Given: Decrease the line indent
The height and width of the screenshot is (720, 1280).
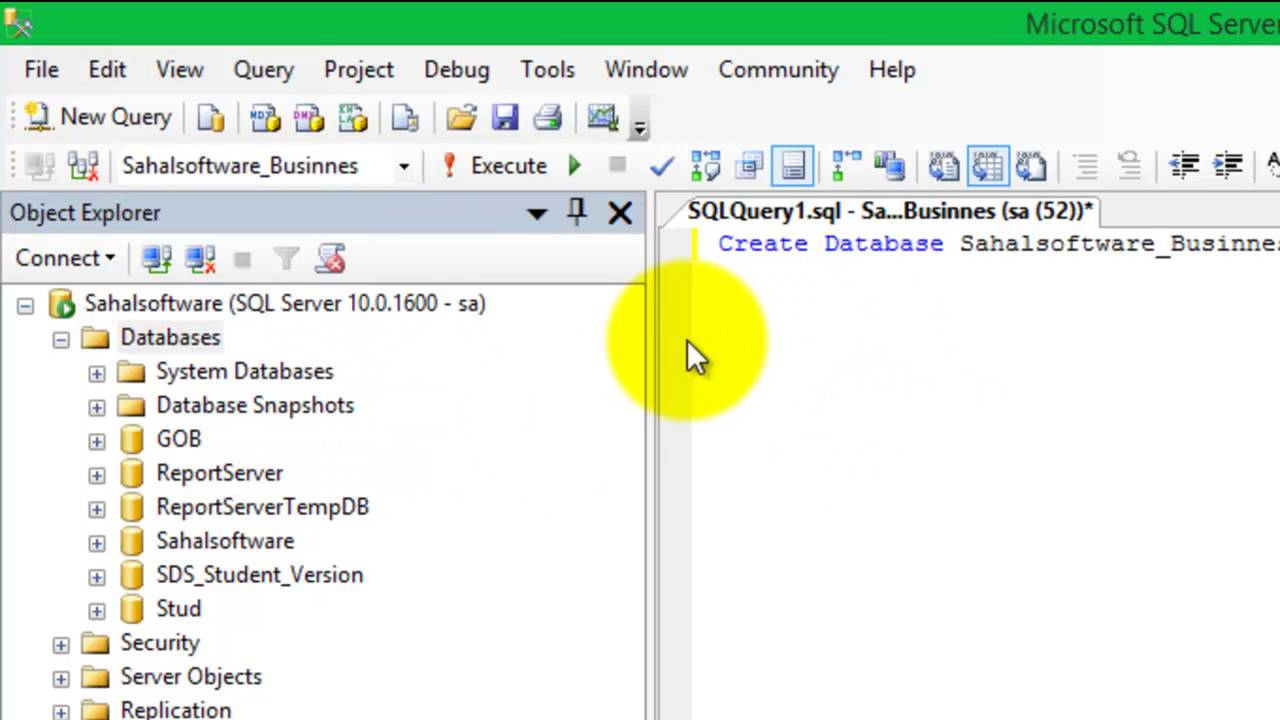Looking at the screenshot, I should tap(1184, 165).
